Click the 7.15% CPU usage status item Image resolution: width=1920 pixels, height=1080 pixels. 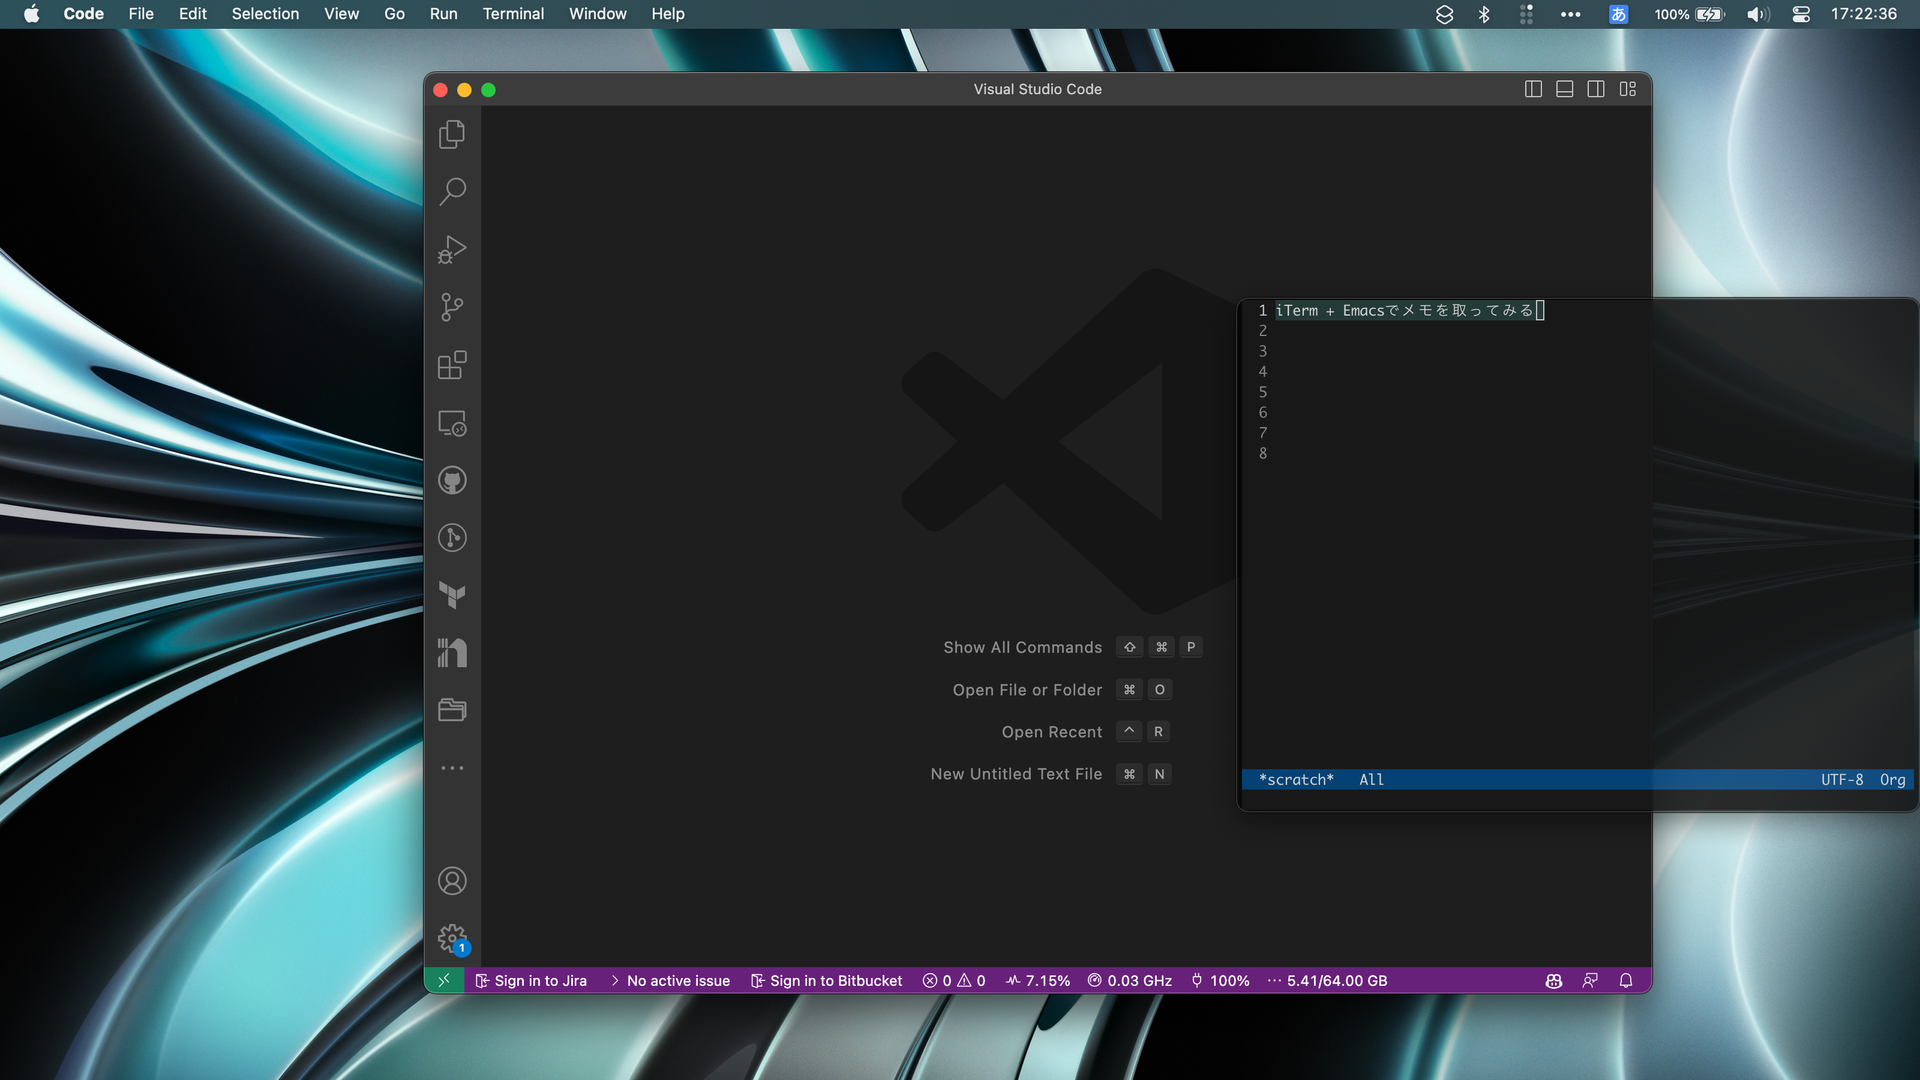click(1038, 981)
